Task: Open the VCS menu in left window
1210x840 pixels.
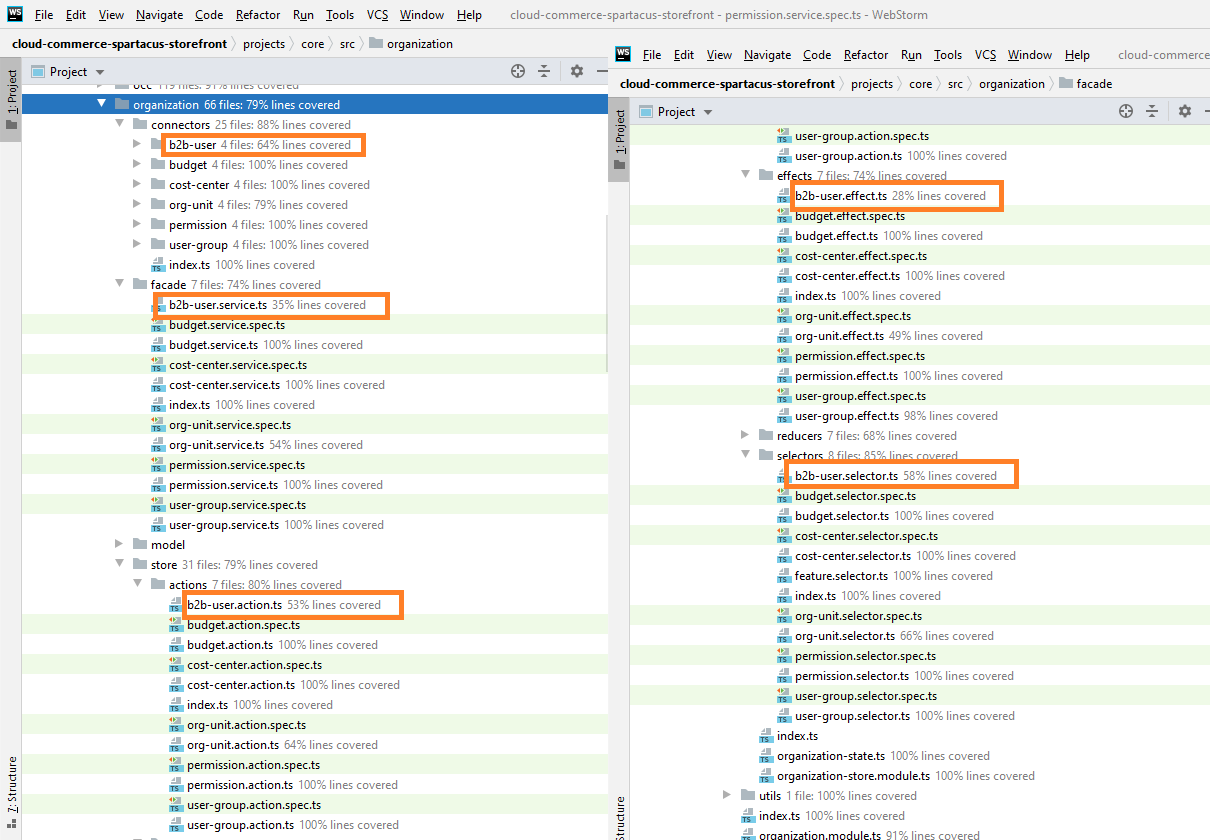Action: pos(377,15)
